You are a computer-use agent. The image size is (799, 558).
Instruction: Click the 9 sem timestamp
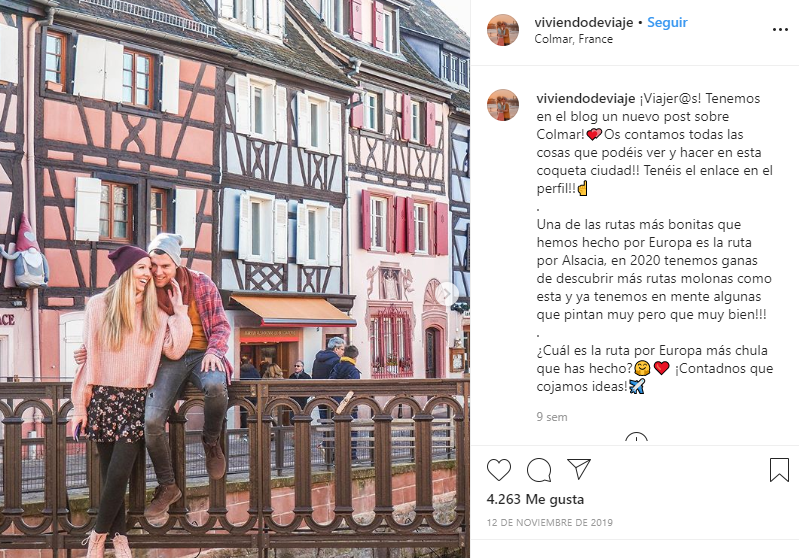pyautogui.click(x=551, y=417)
